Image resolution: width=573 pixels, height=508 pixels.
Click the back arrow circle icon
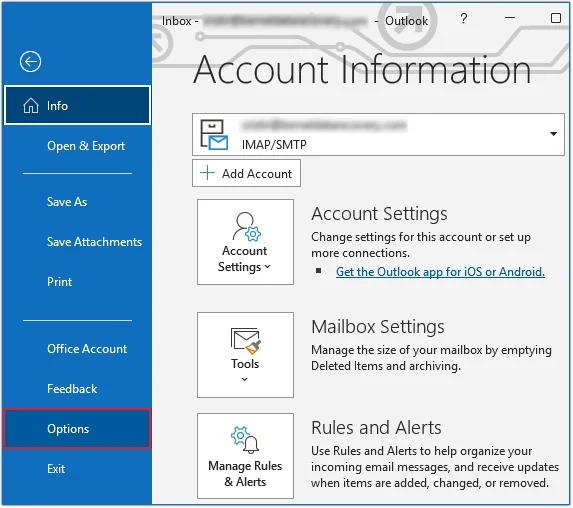point(30,61)
